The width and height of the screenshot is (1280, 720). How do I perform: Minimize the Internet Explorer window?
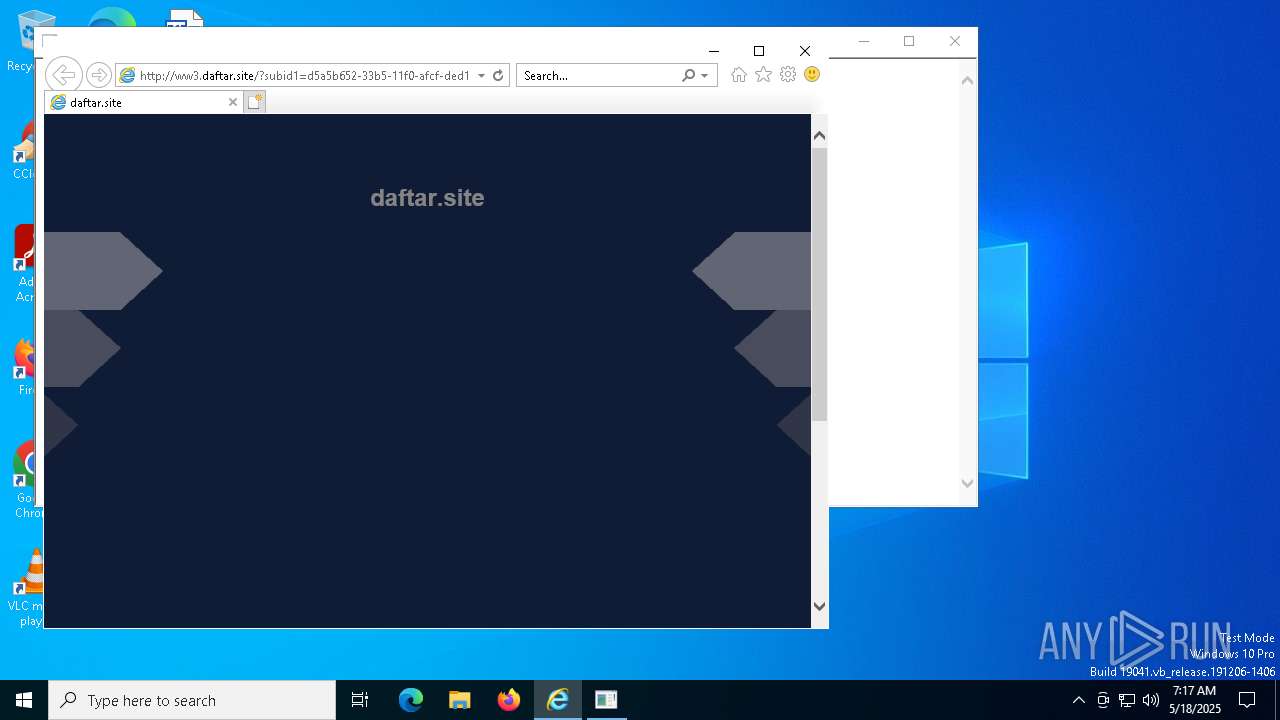click(714, 51)
